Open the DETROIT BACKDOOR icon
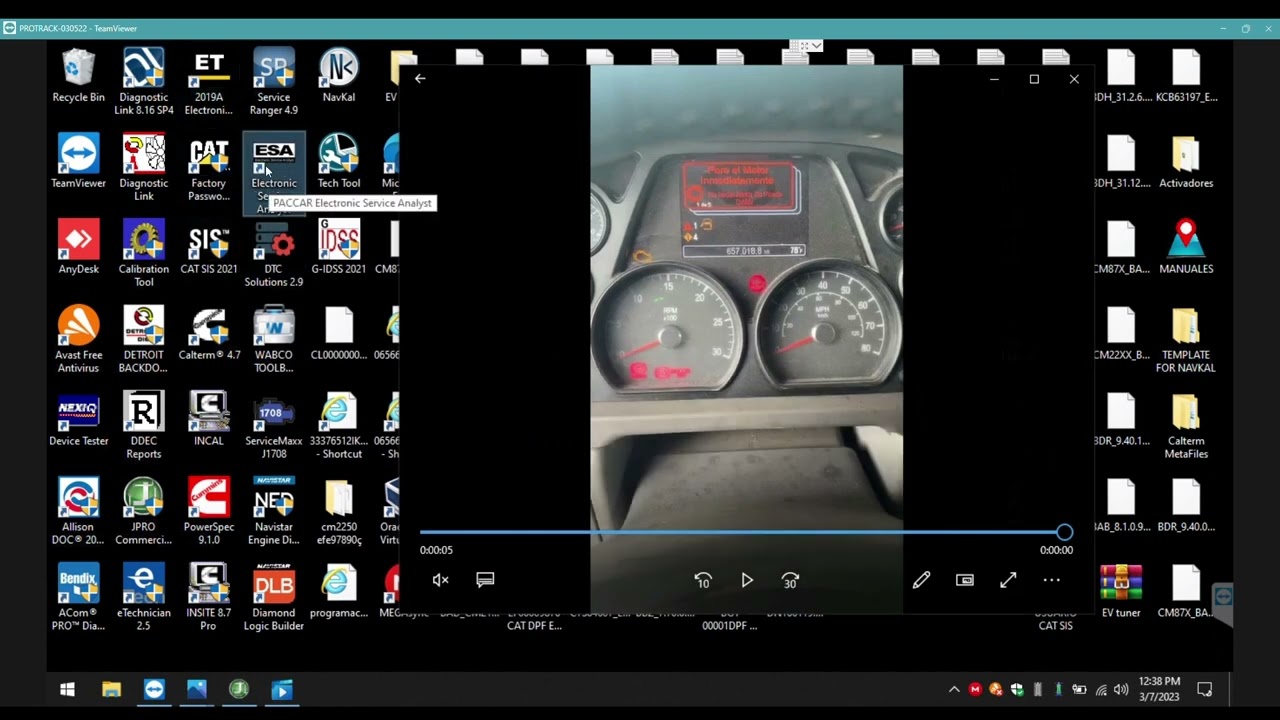 point(143,340)
